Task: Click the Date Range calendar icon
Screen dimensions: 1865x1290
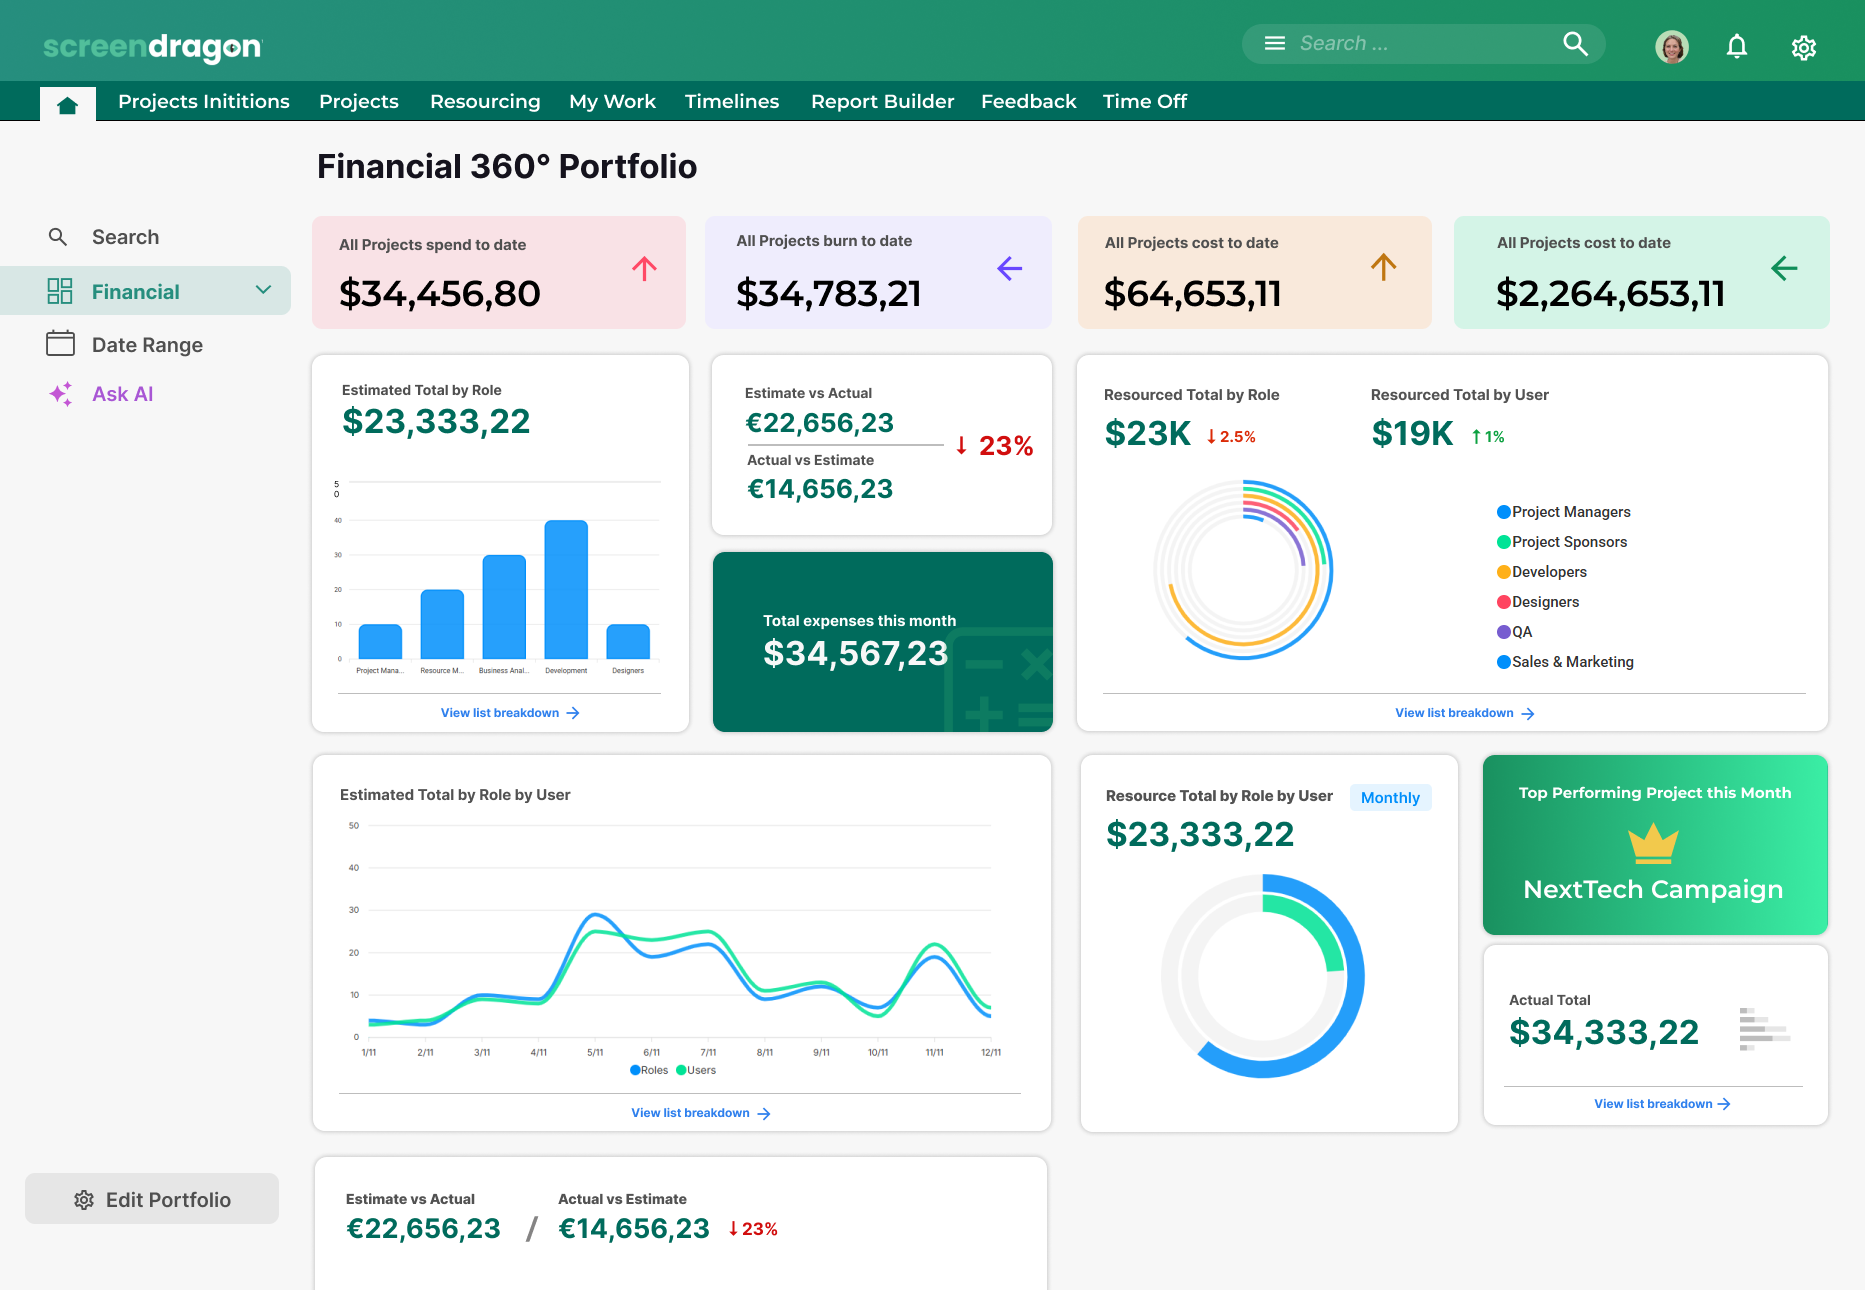Action: [x=60, y=344]
